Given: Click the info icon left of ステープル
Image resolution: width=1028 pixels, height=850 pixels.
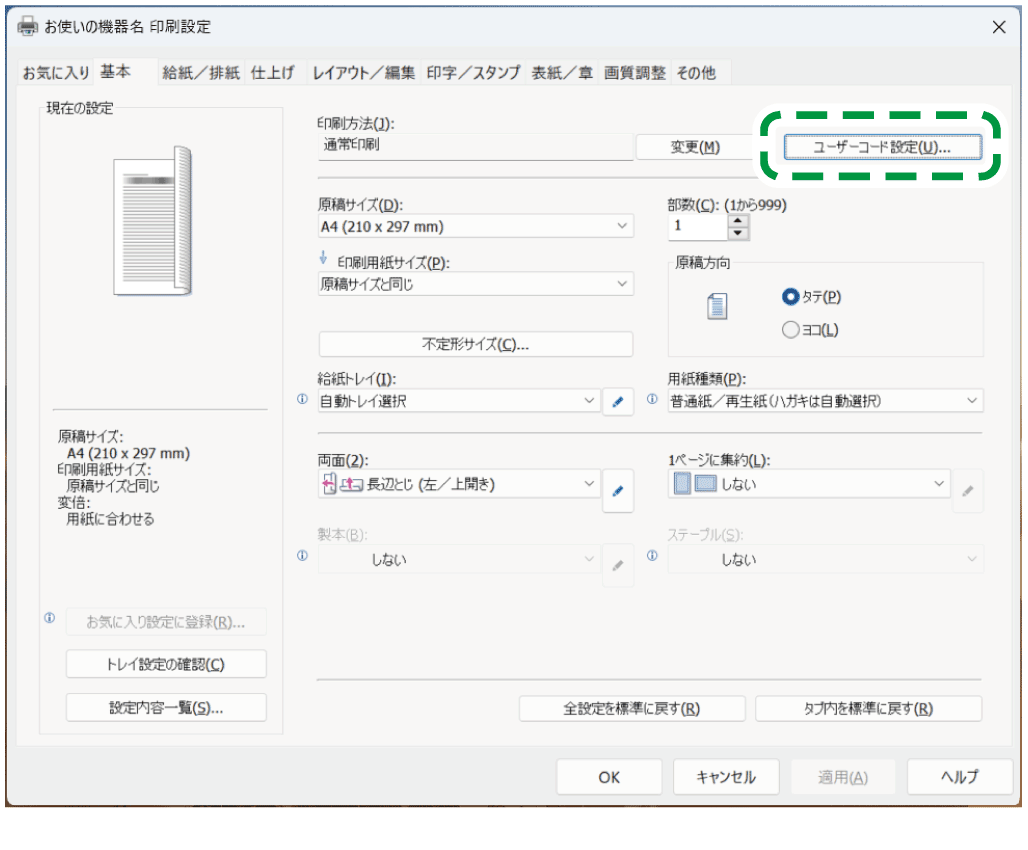Looking at the screenshot, I should tap(652, 557).
